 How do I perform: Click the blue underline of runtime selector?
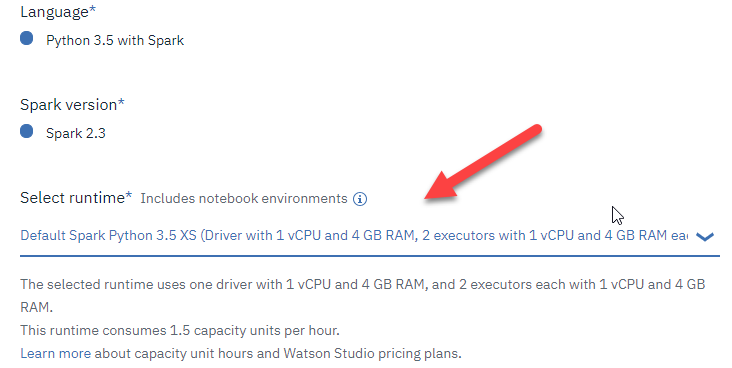pyautogui.click(x=370, y=256)
